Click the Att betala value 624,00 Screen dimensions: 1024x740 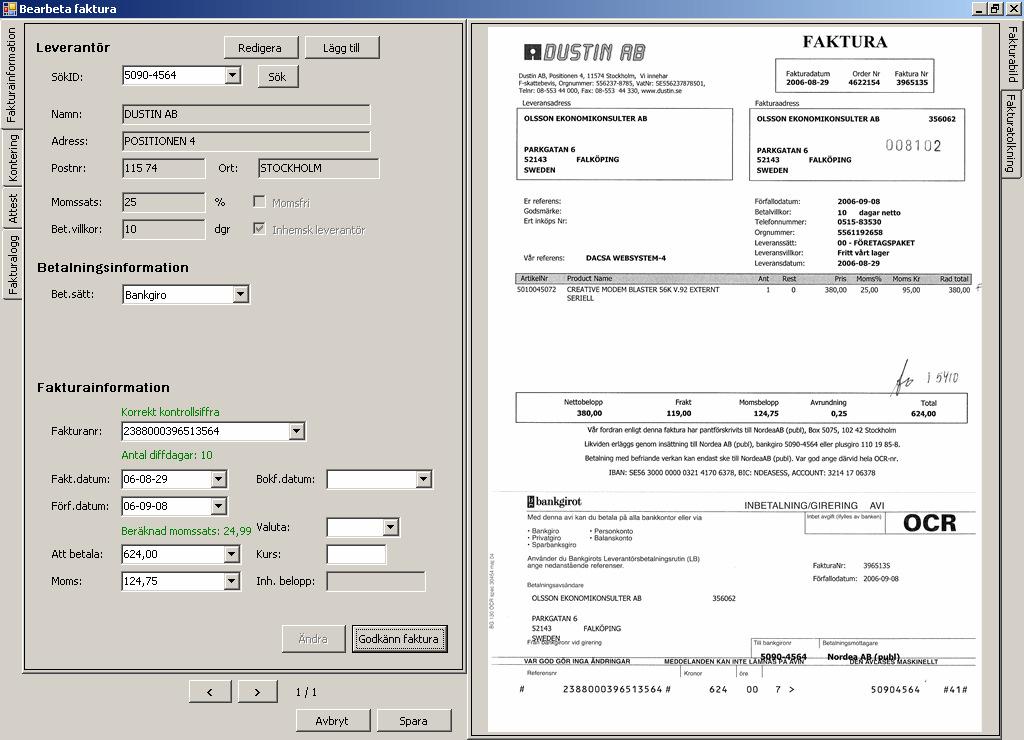(173, 555)
